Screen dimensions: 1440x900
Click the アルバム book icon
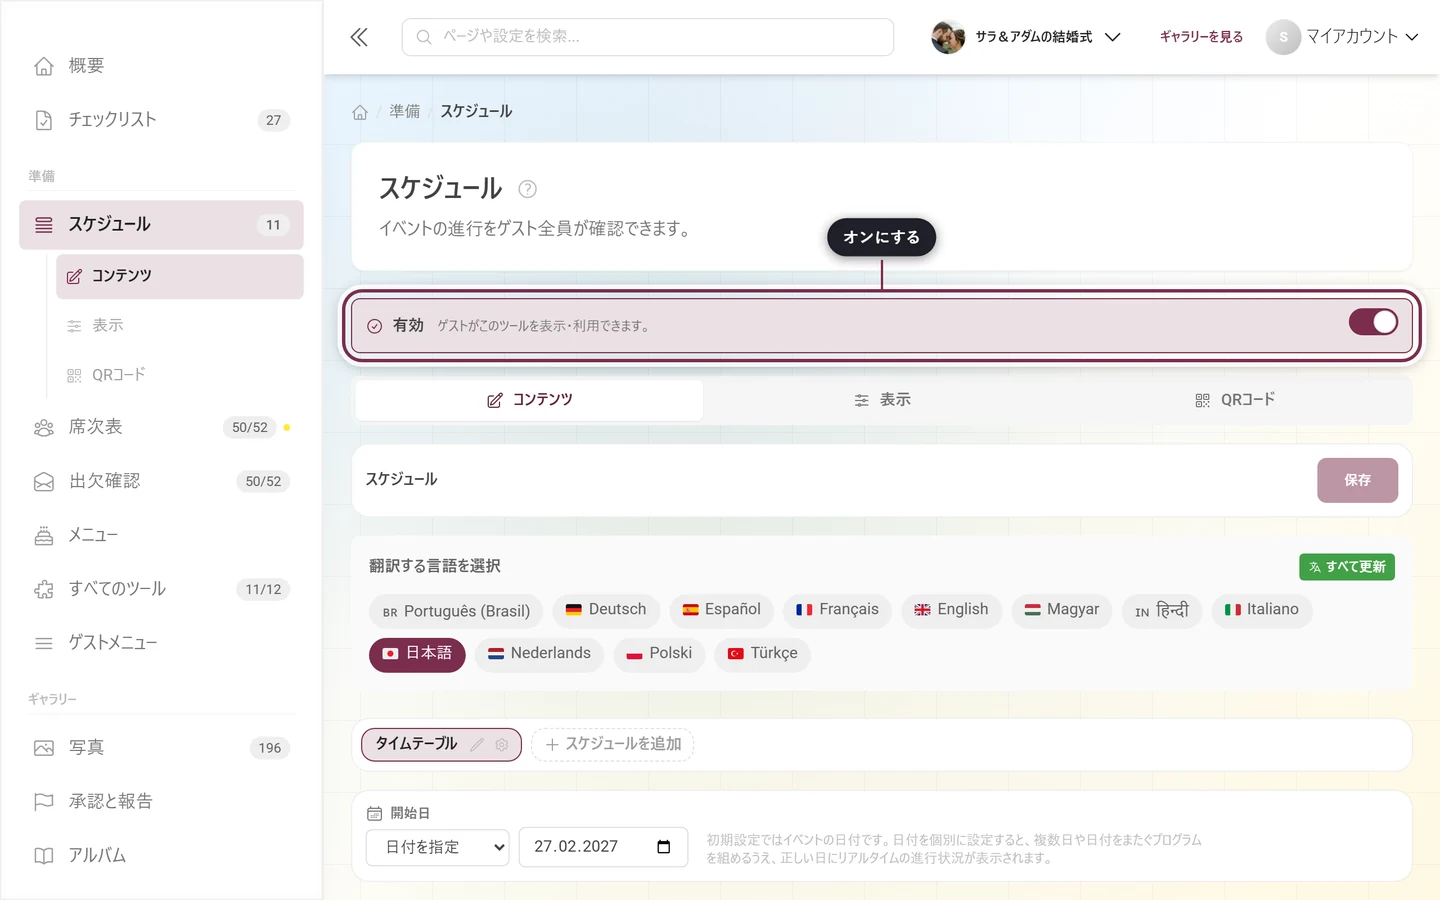pyautogui.click(x=44, y=856)
